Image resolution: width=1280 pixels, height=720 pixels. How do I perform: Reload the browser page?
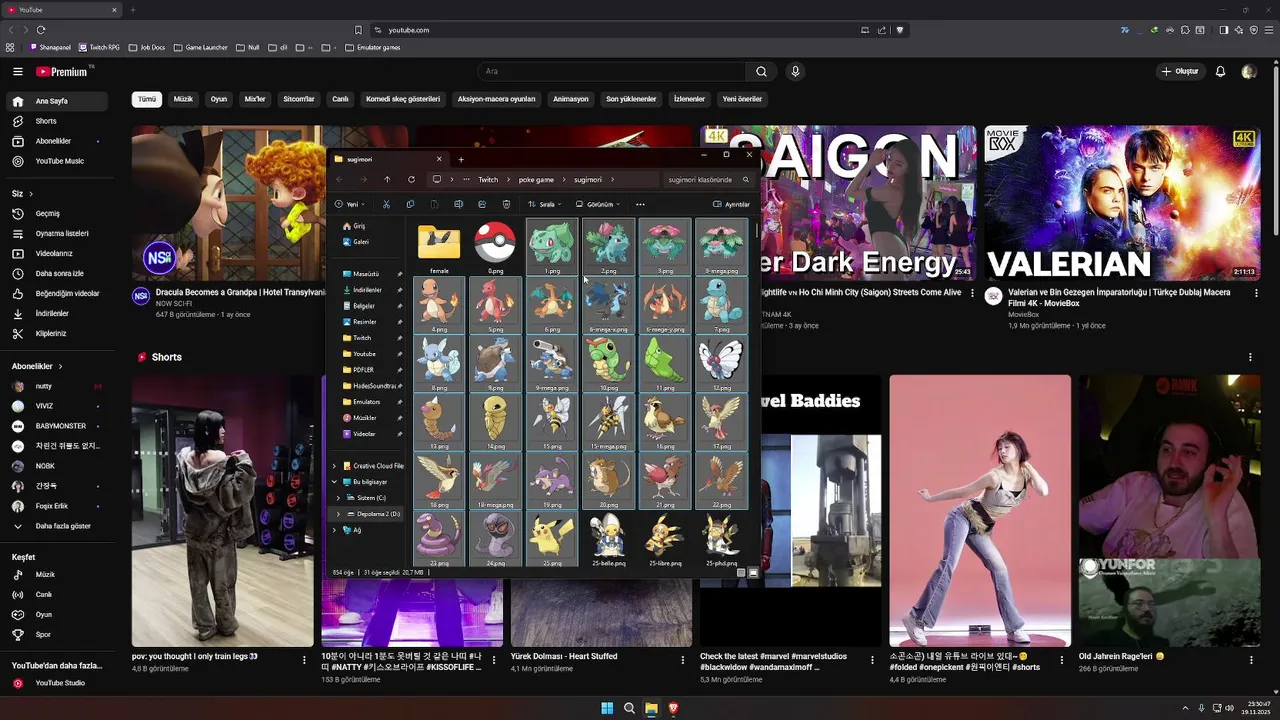point(40,30)
